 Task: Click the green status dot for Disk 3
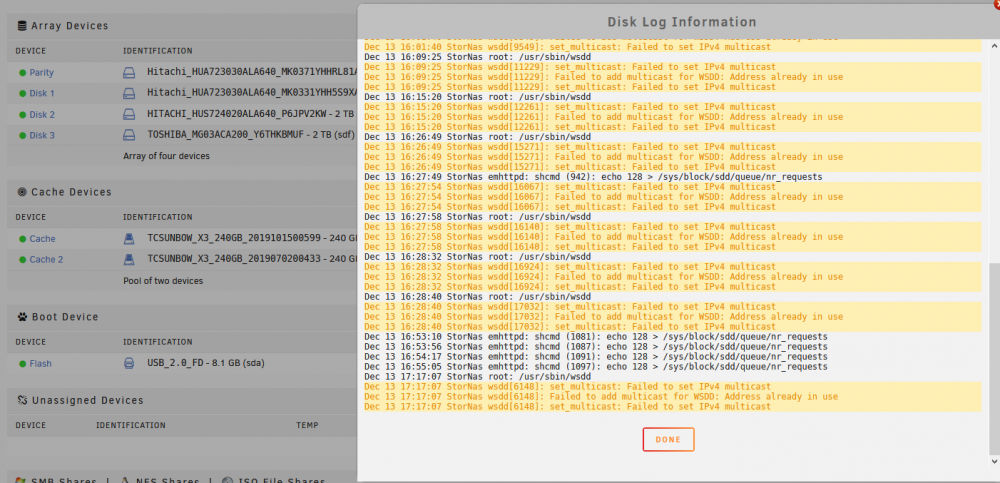(23, 135)
